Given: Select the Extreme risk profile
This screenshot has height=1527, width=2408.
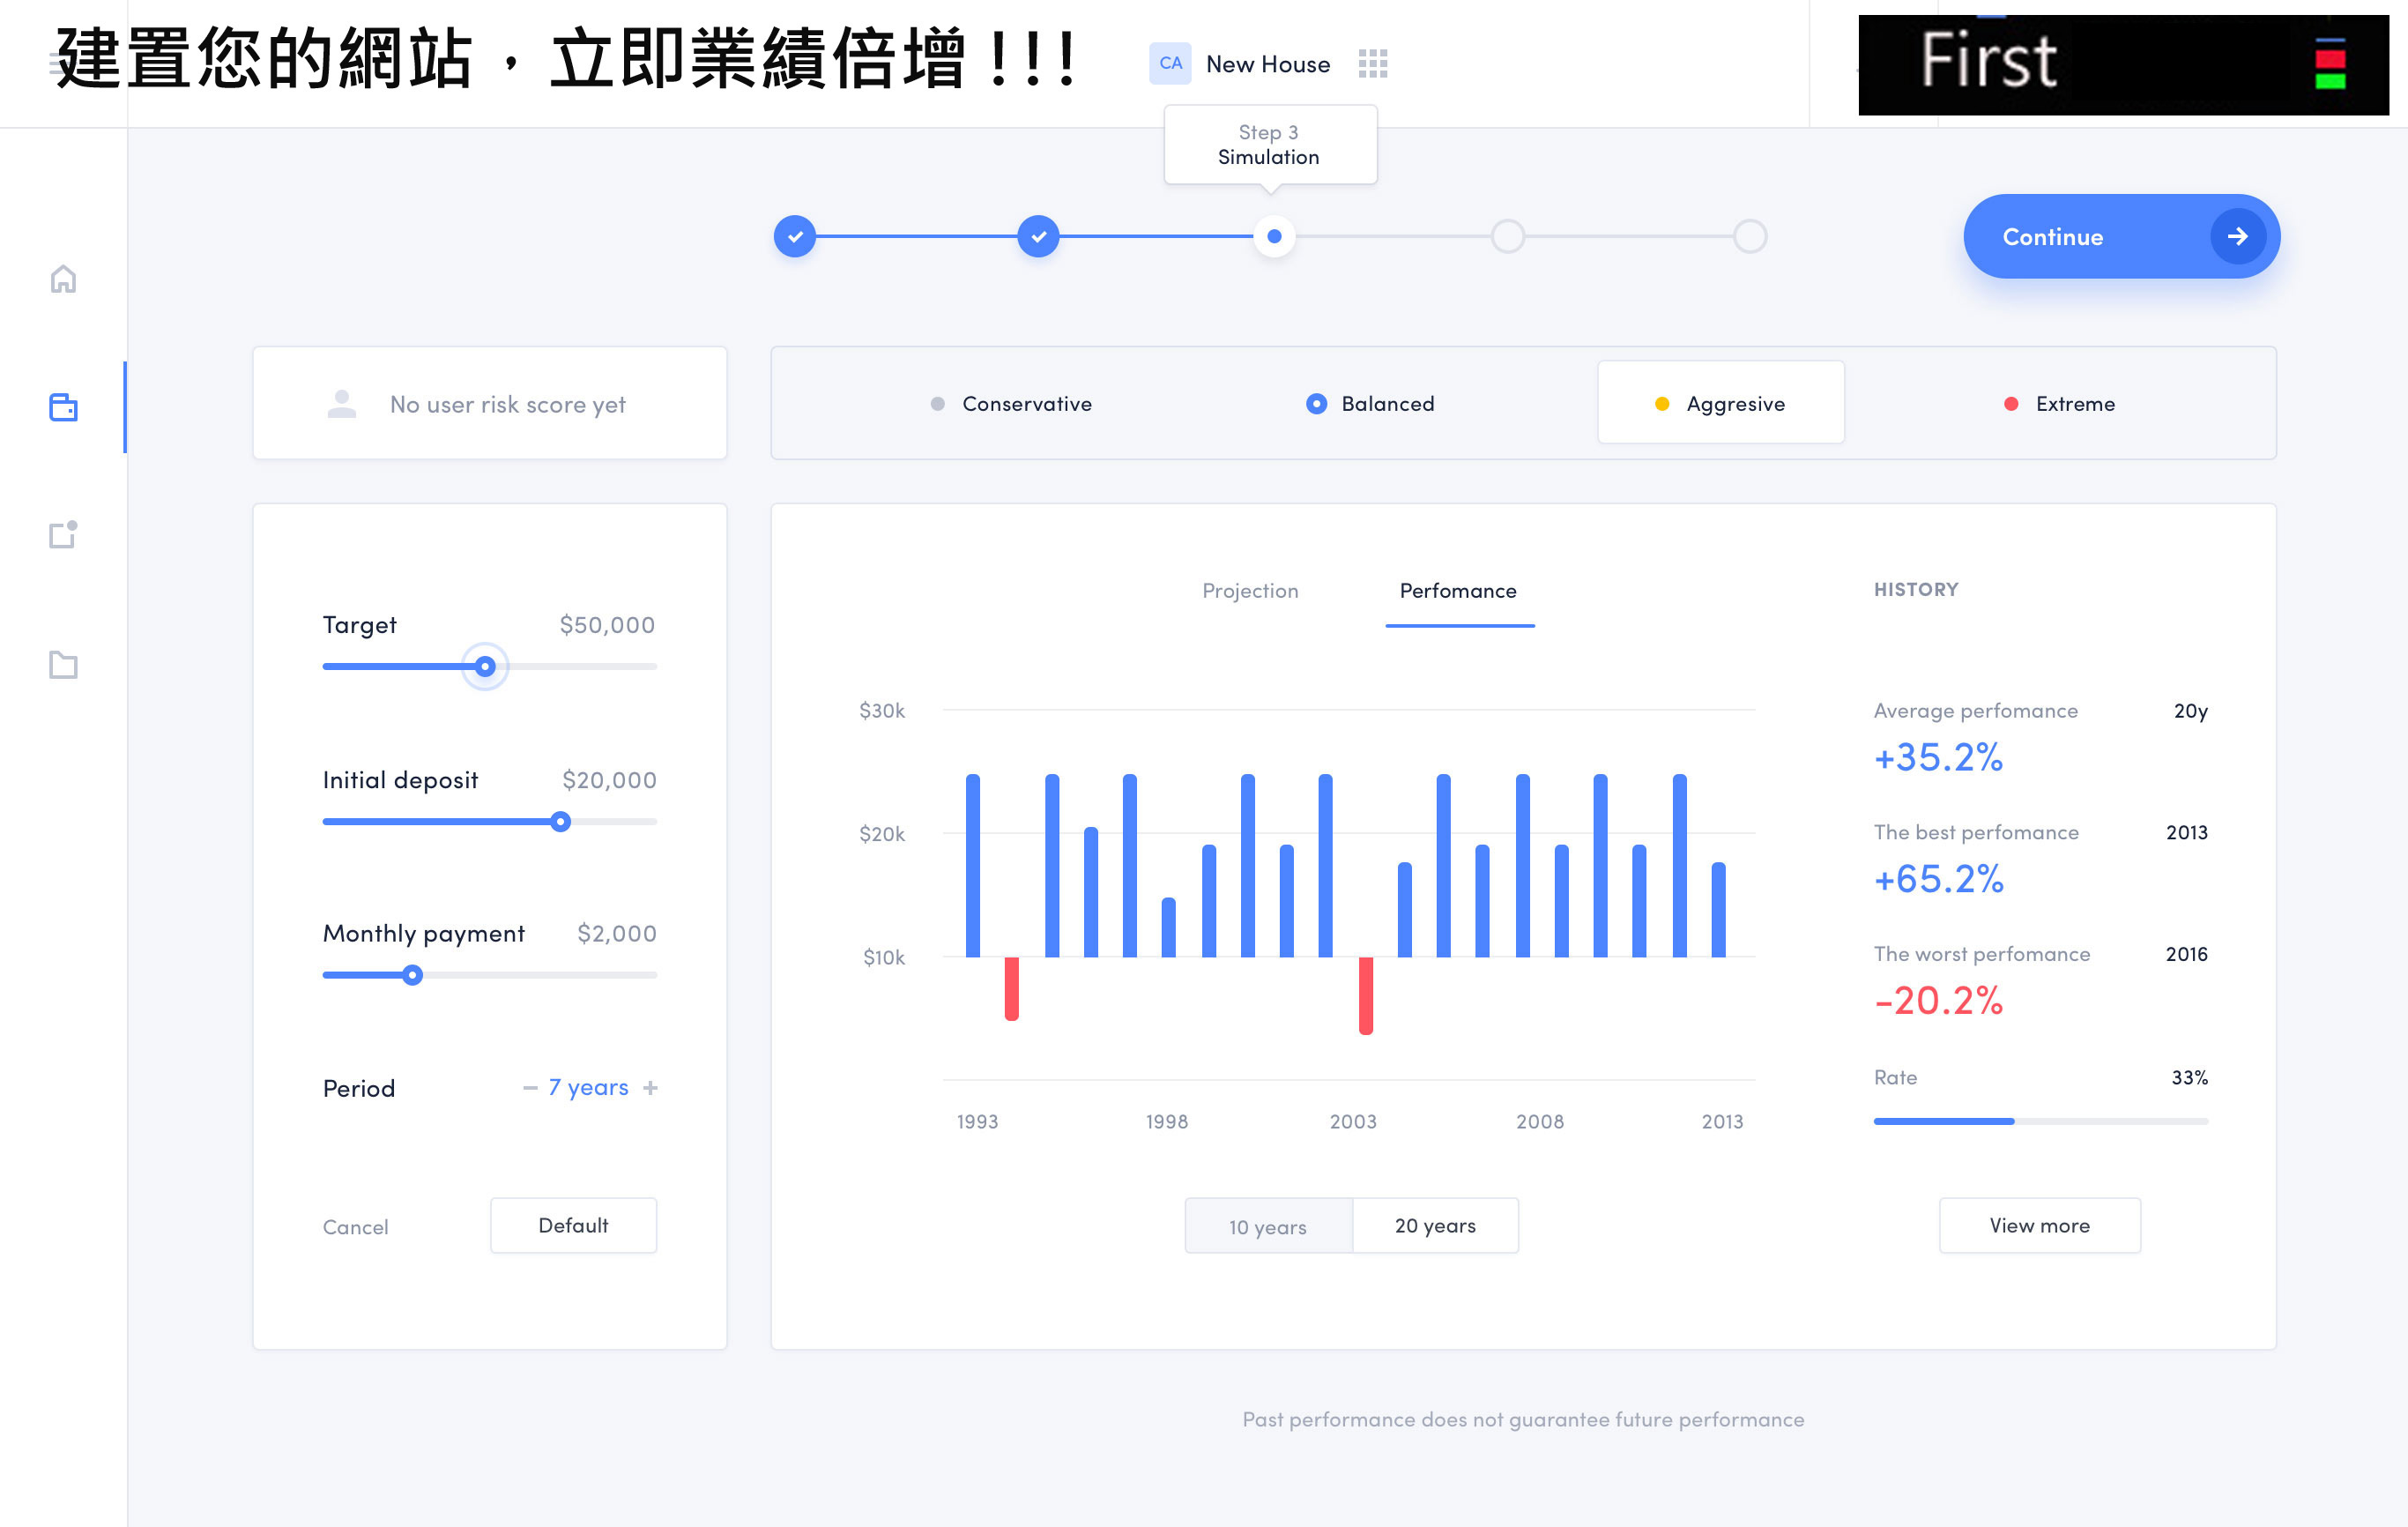Looking at the screenshot, I should [x=2060, y=404].
